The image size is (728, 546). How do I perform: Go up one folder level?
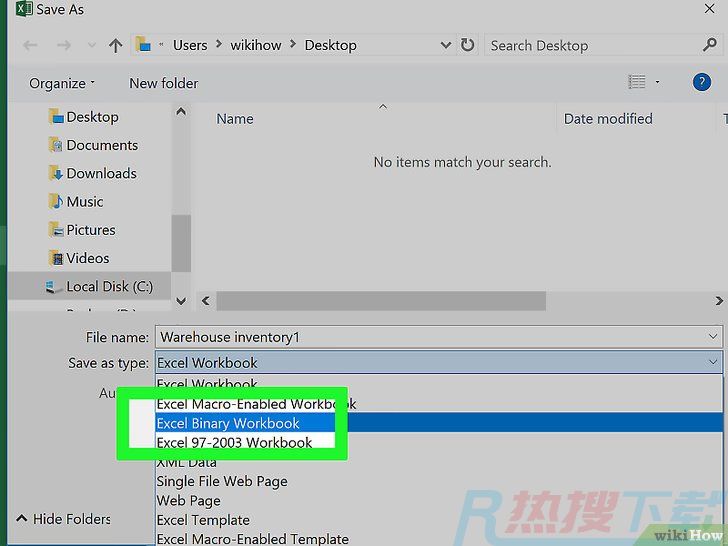coord(116,46)
